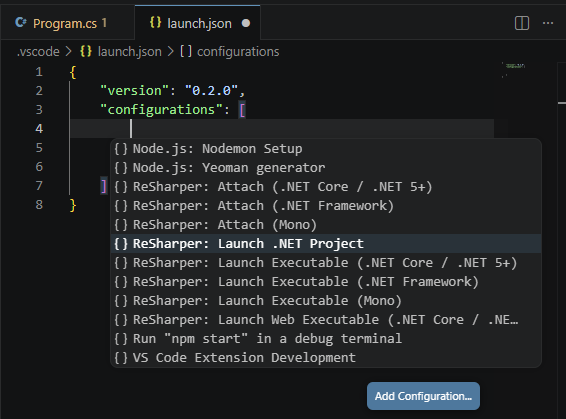
Task: Select ReSharper: Launch Web Executable suggestion
Action: tap(326, 320)
